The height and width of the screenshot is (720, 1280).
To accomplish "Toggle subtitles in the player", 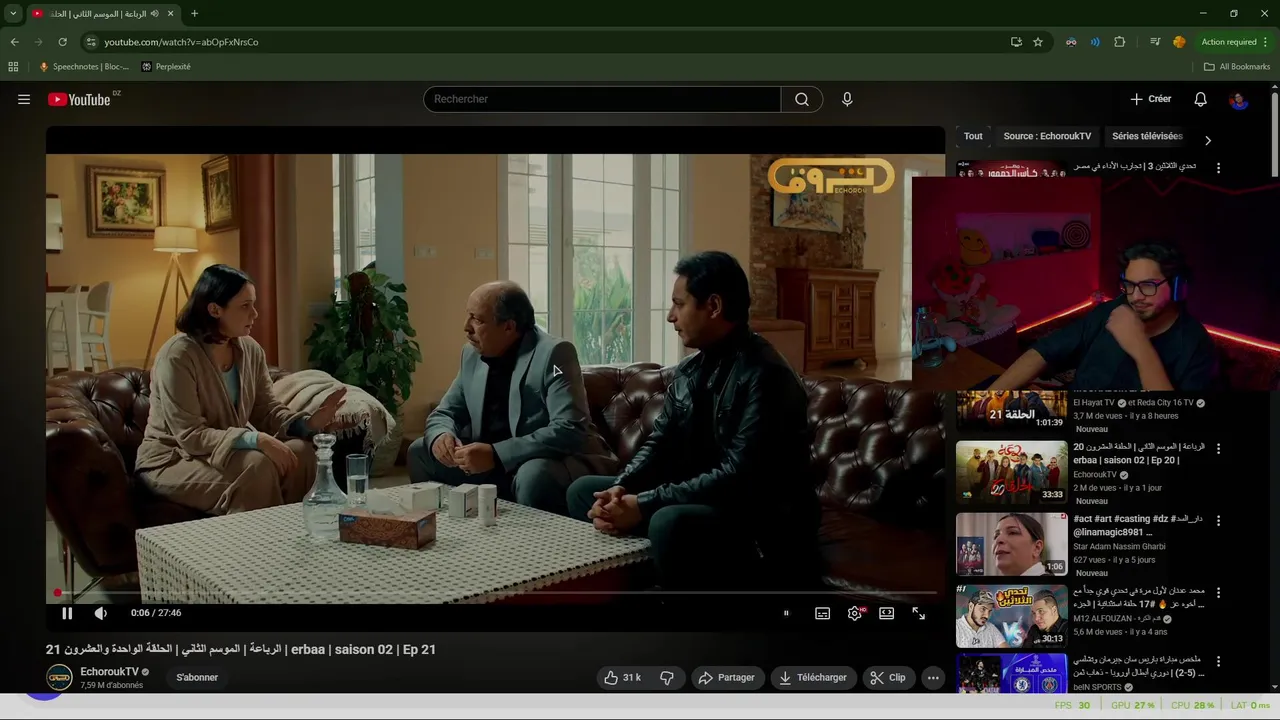I will tap(822, 613).
